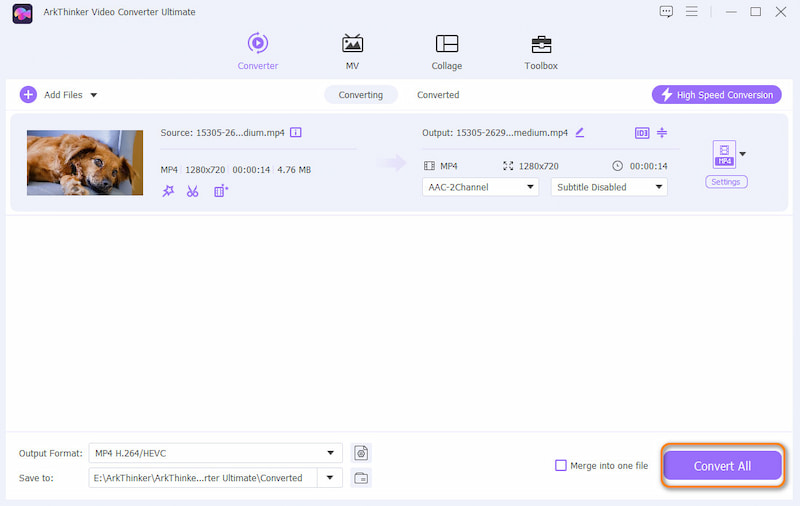Open custom profile settings icon near Output Format
The width and height of the screenshot is (800, 506).
point(361,453)
